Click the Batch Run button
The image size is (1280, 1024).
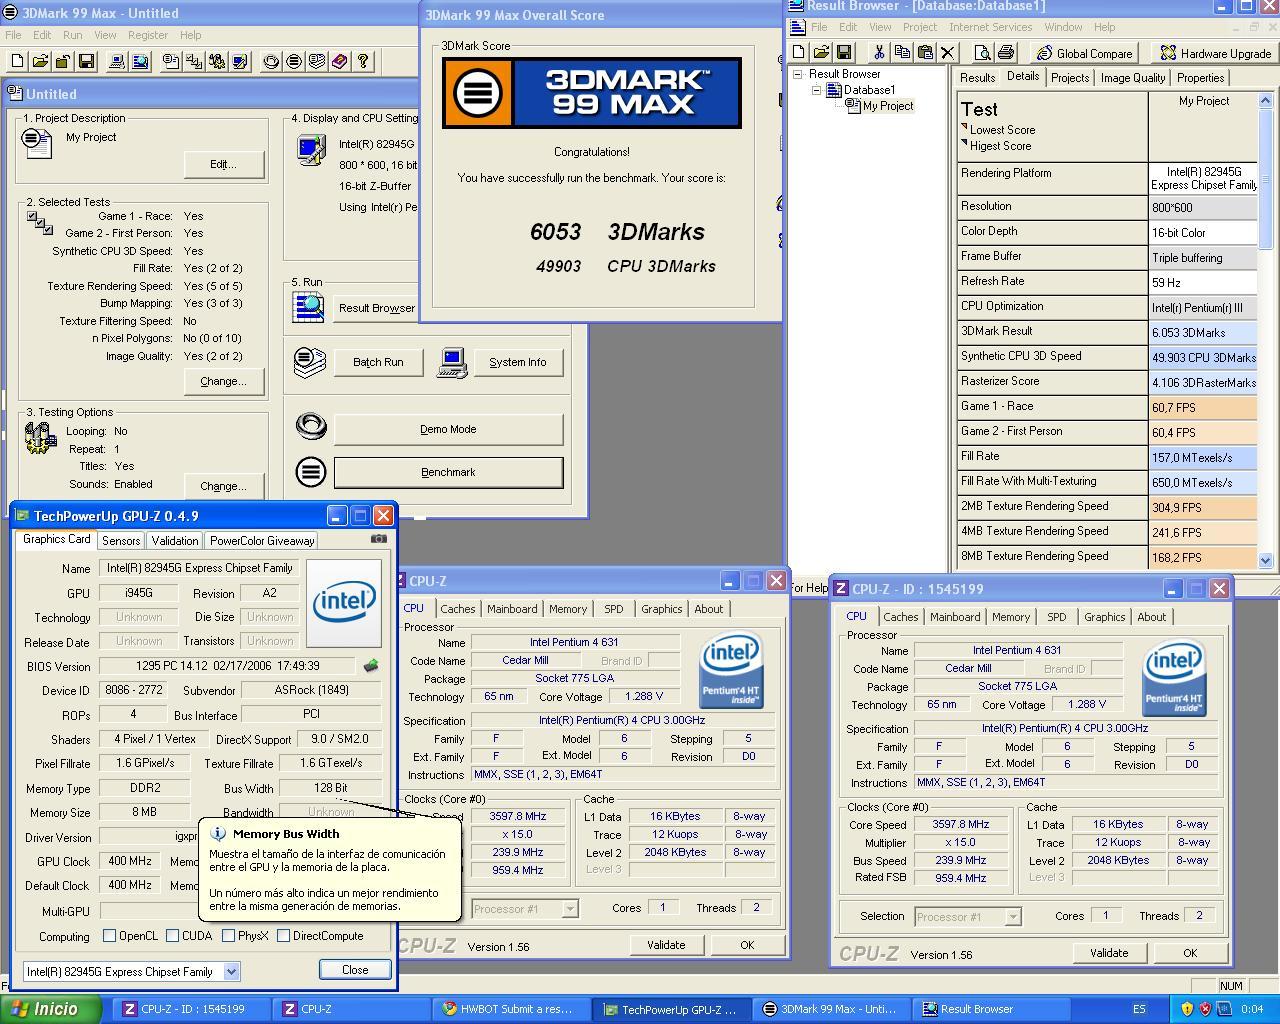coord(378,362)
